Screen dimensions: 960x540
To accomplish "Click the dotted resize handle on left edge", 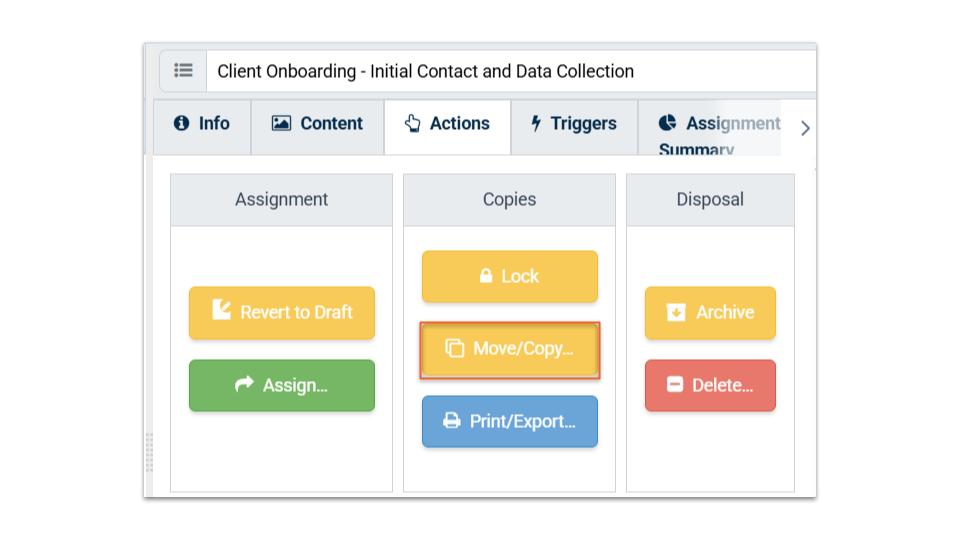I will click(150, 452).
